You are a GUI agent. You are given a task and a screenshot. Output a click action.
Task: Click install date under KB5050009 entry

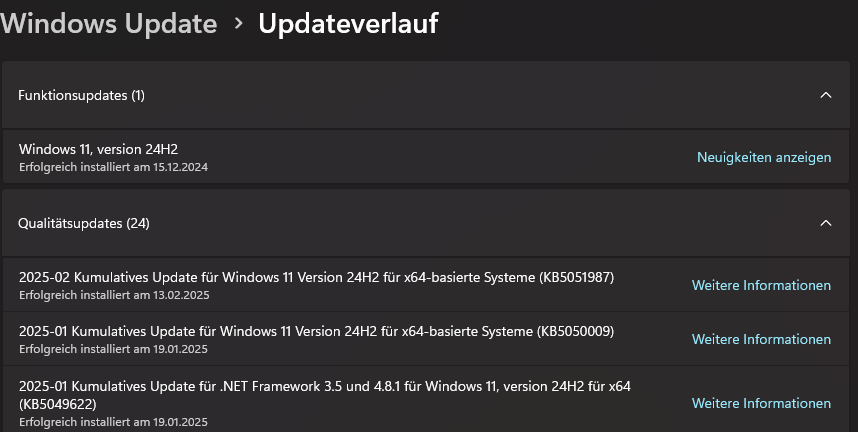click(x=113, y=349)
